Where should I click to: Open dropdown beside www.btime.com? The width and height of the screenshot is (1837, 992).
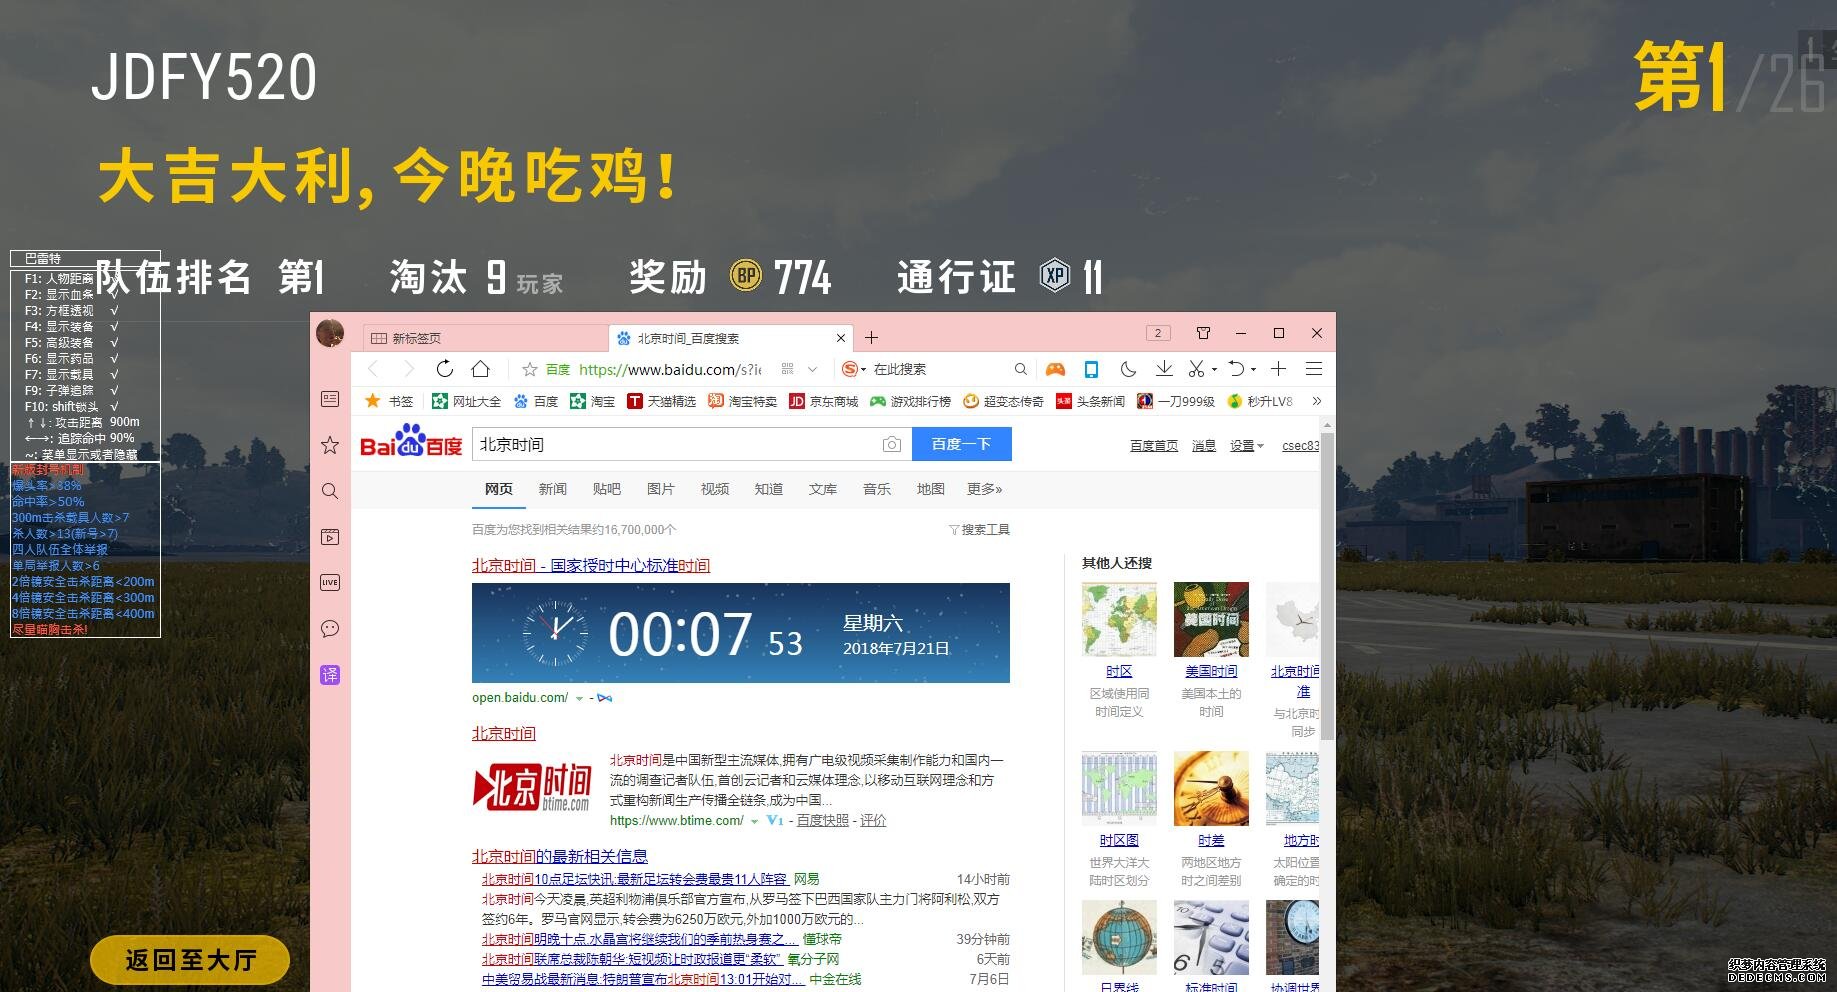[754, 821]
